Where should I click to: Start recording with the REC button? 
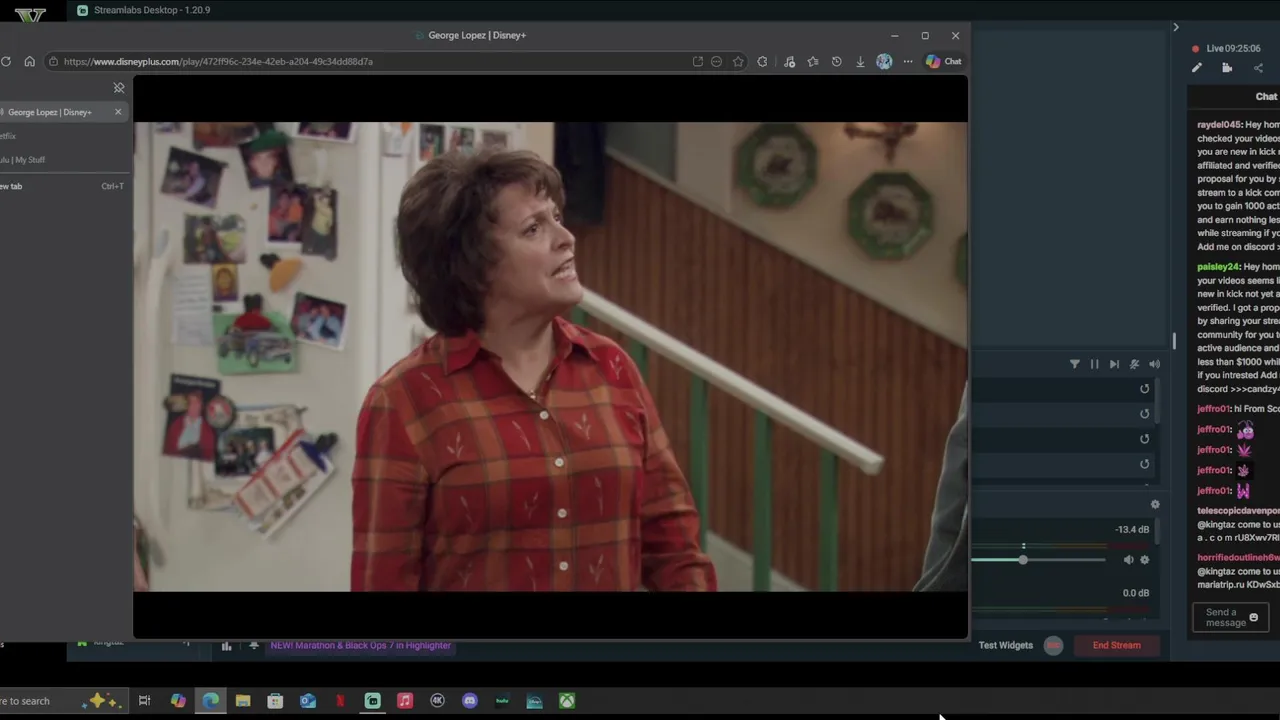pos(1053,646)
